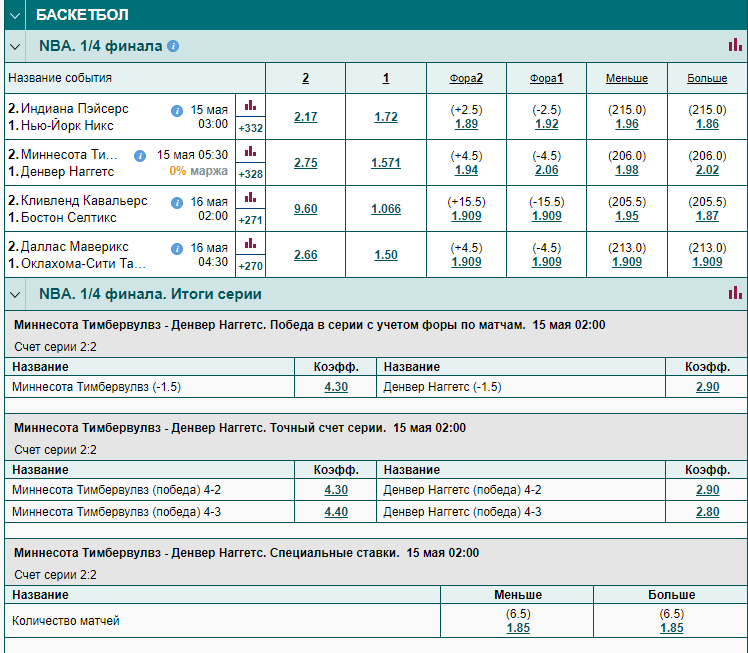The height and width of the screenshot is (653, 748).
Task: Select over 6.5 matches odds 1.85
Action: click(x=672, y=628)
